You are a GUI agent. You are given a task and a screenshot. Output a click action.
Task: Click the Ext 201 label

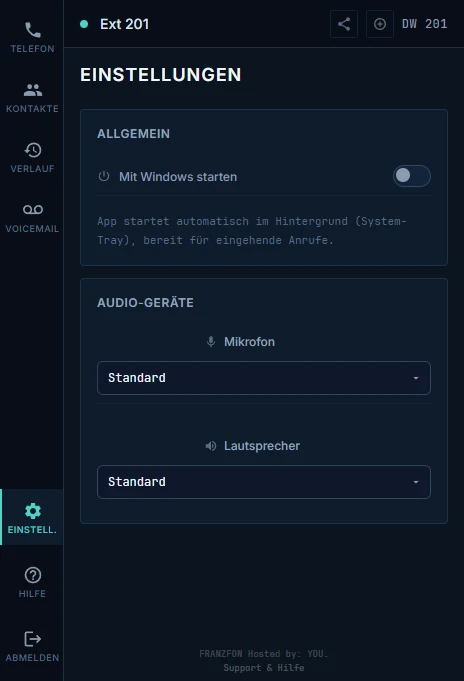click(x=124, y=24)
